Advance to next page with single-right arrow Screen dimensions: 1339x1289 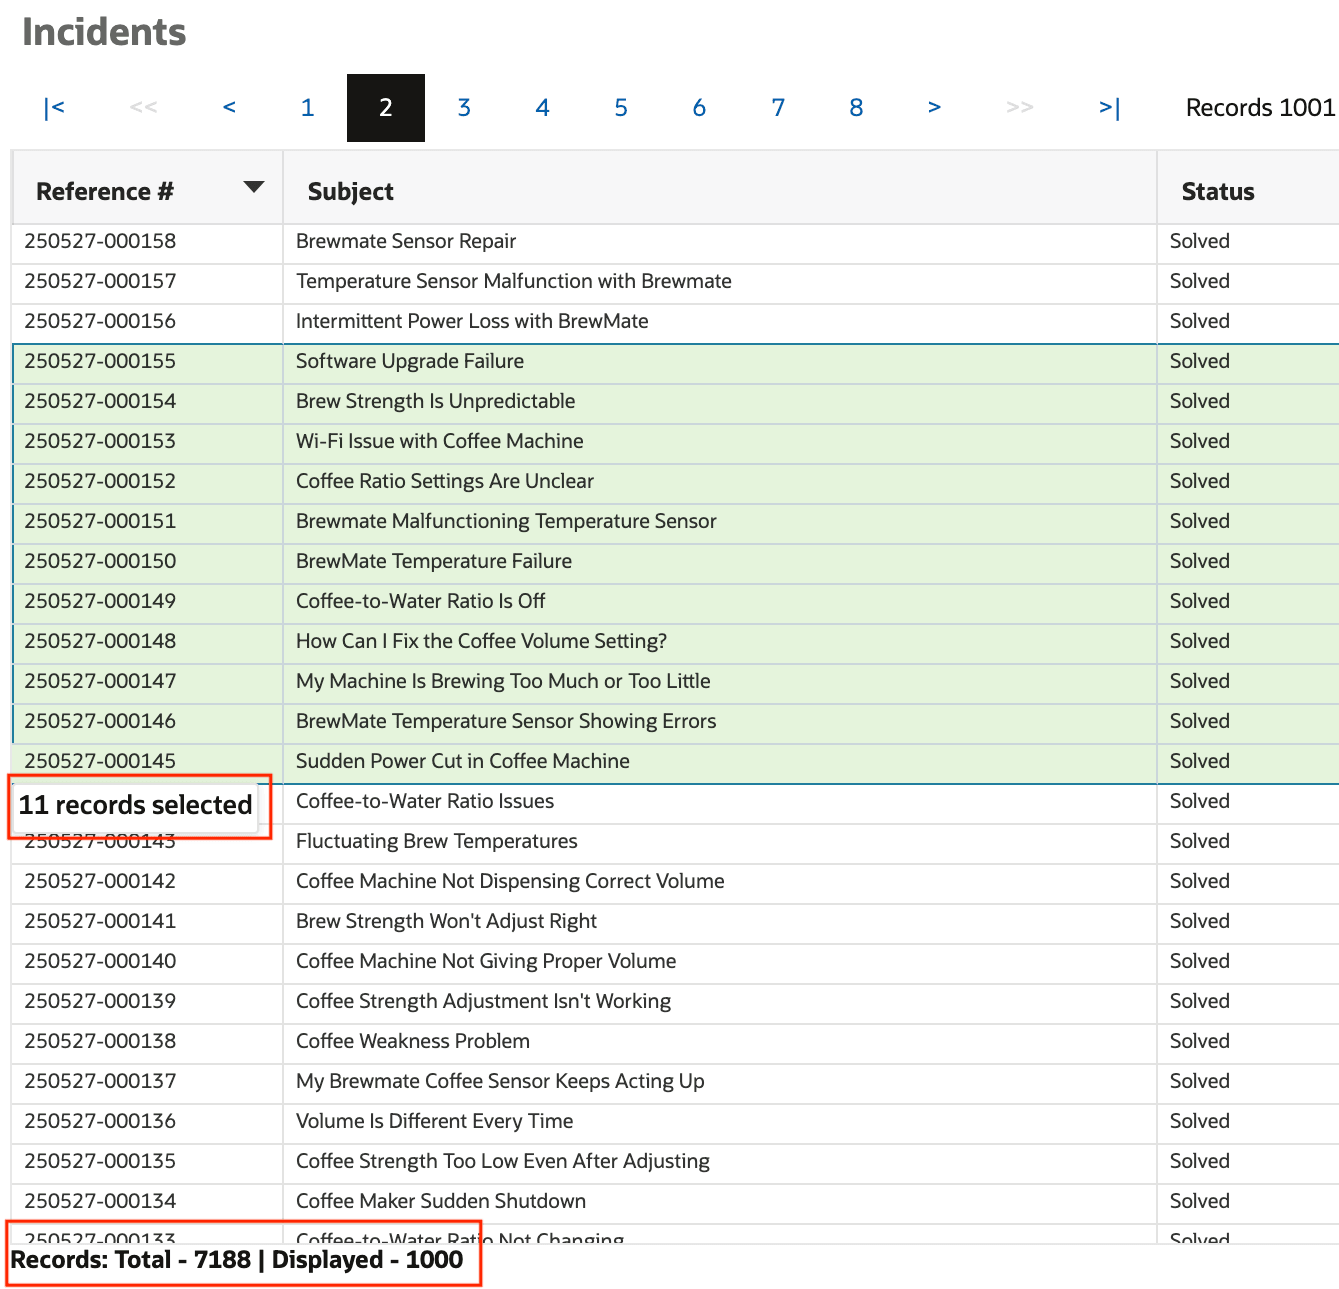point(934,108)
